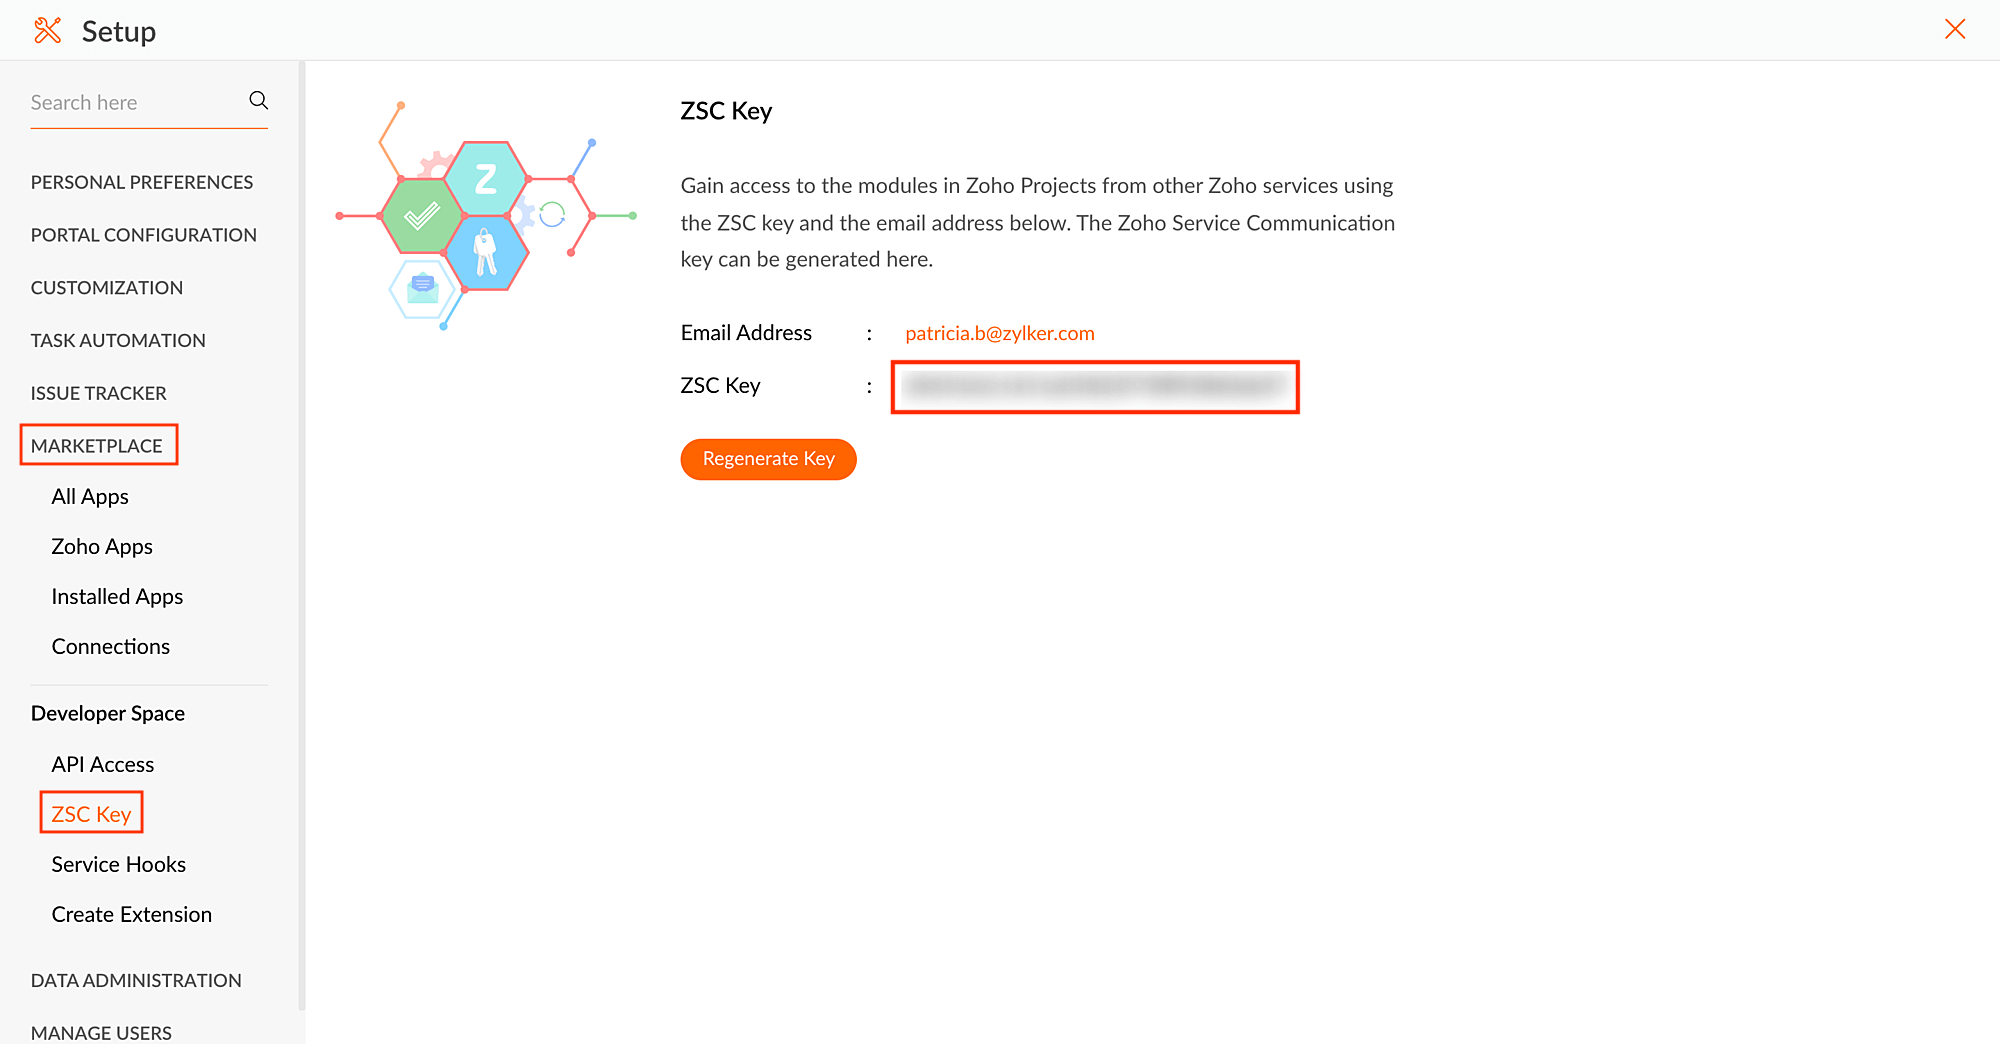
Task: Open Zoho Apps page
Action: click(x=102, y=547)
